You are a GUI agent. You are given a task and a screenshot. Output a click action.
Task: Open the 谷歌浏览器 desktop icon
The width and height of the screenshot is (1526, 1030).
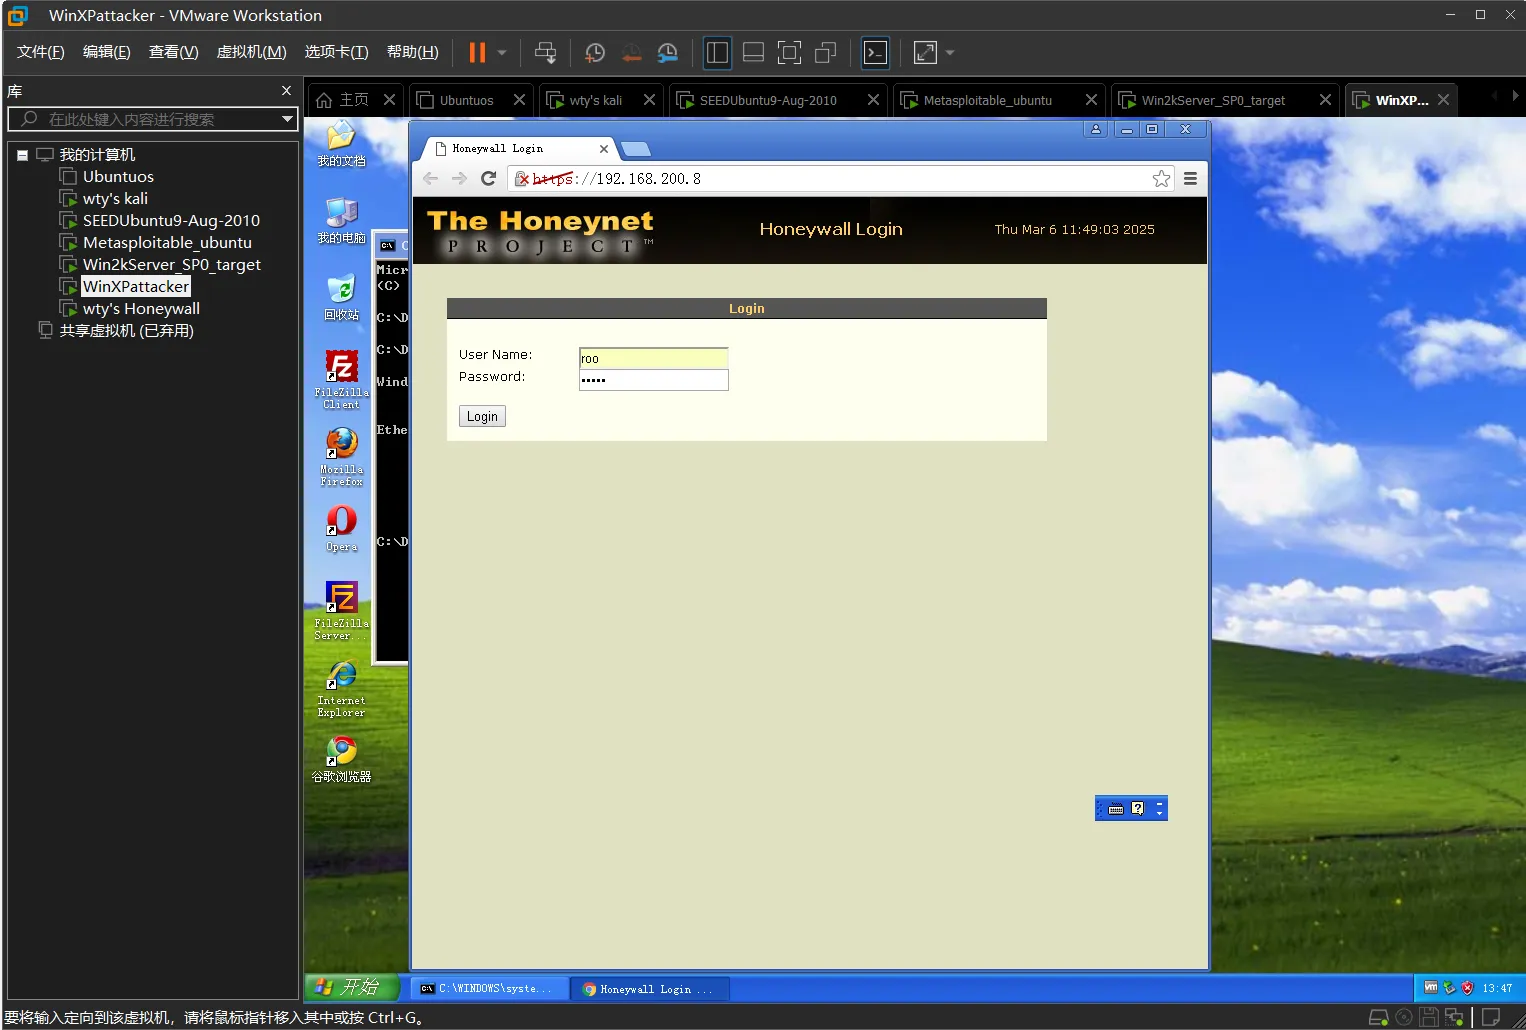tap(341, 760)
